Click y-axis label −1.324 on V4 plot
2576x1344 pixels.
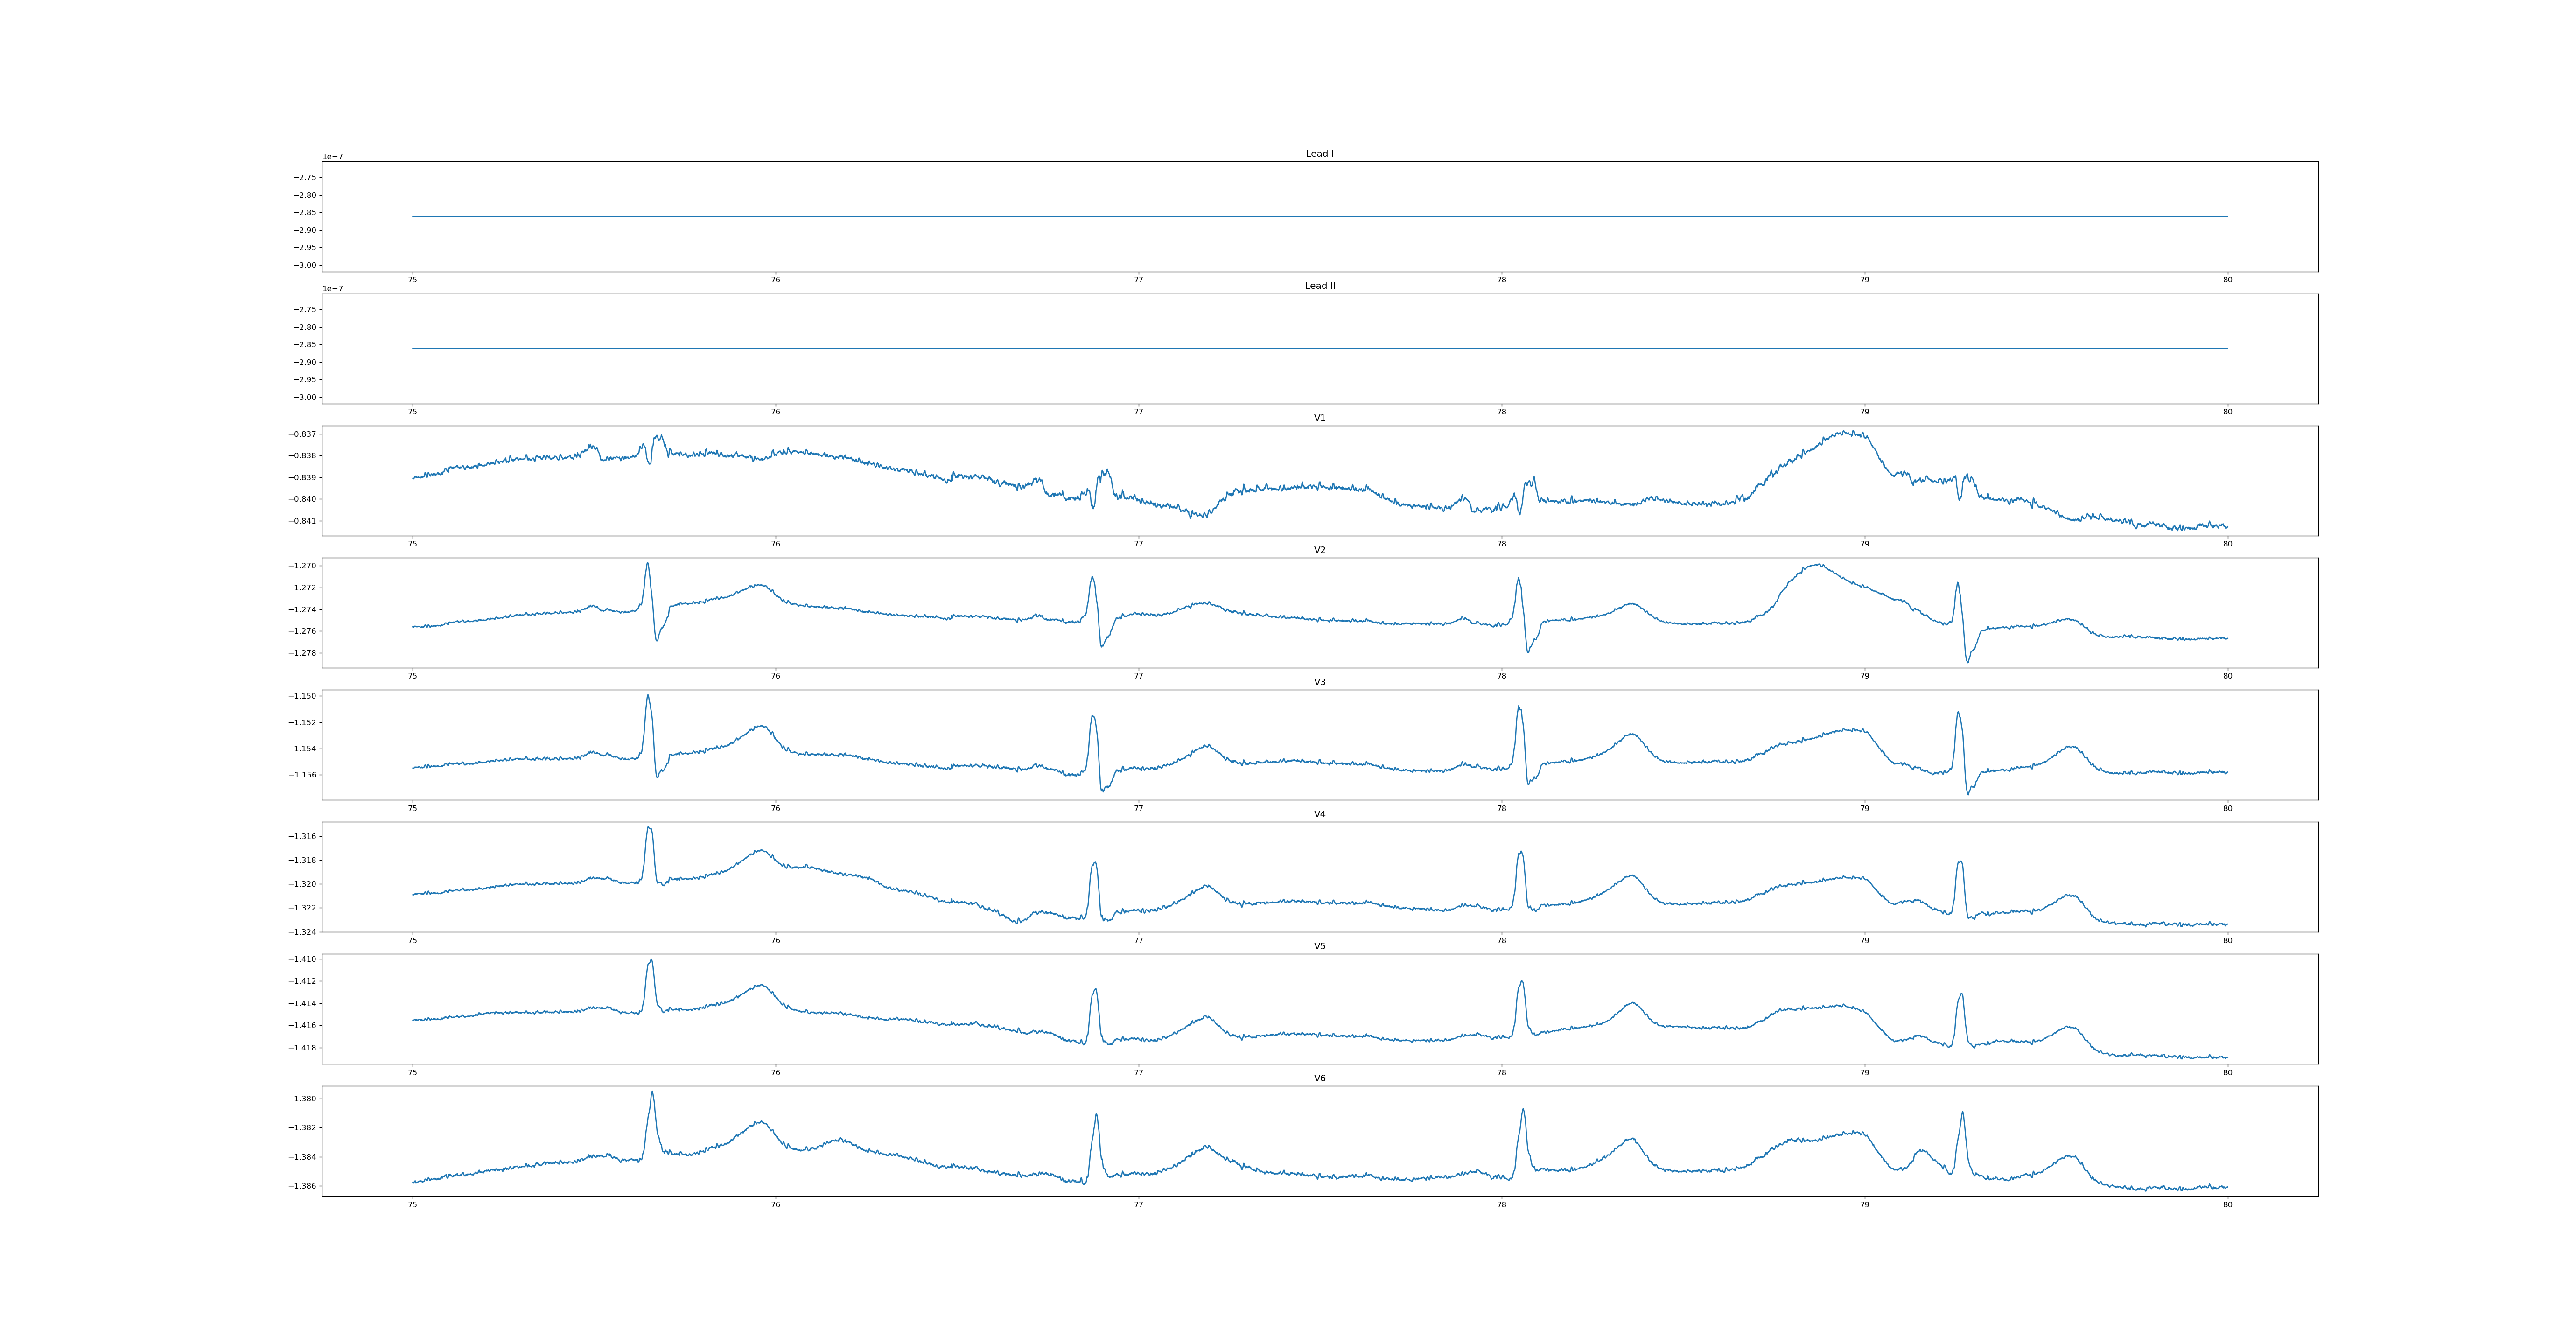point(302,932)
